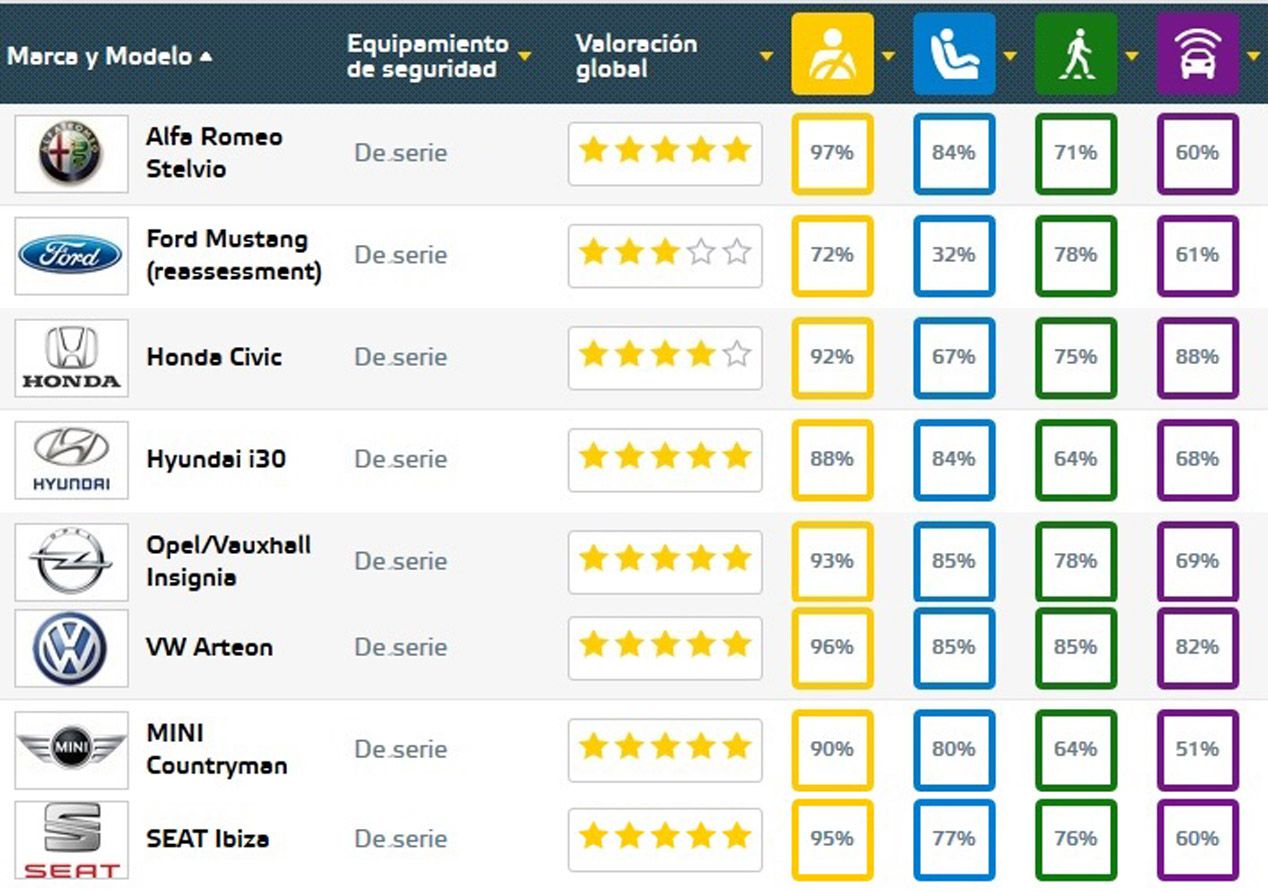1268x892 pixels.
Task: Click the yellow adult occupant protection icon
Action: [x=832, y=54]
